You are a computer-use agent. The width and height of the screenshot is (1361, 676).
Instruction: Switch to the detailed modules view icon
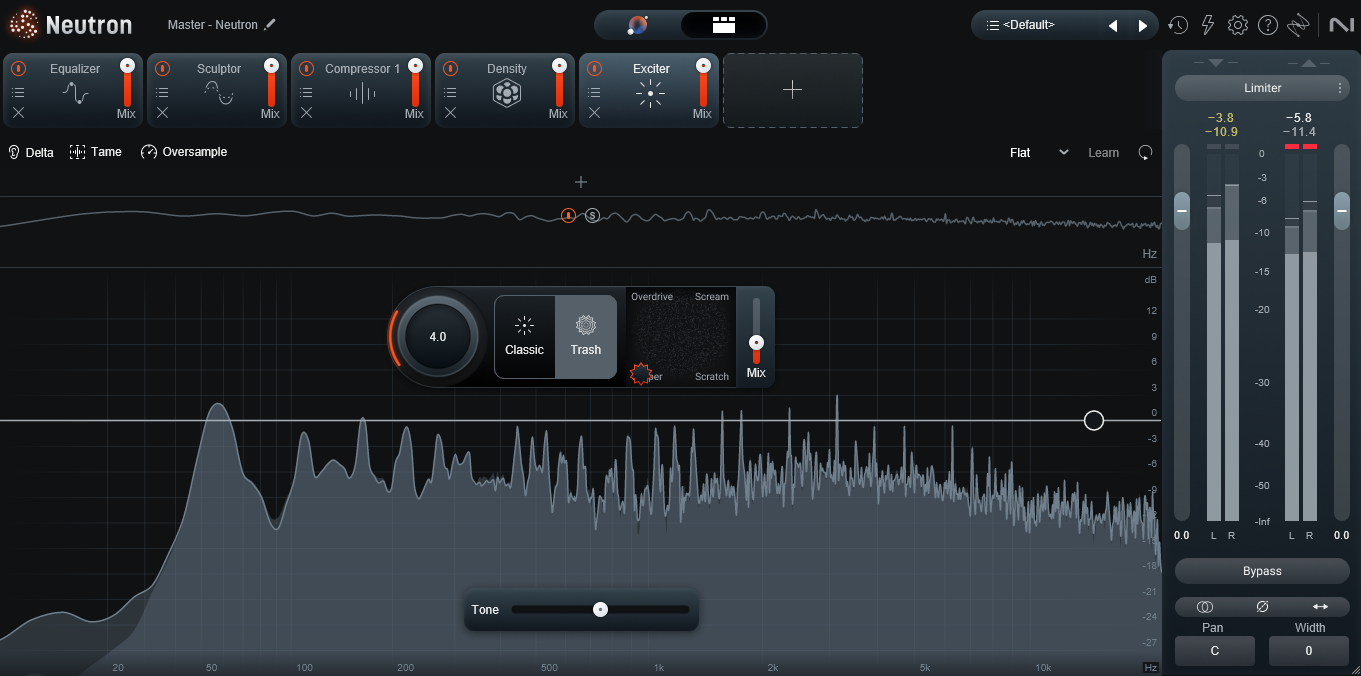724,25
